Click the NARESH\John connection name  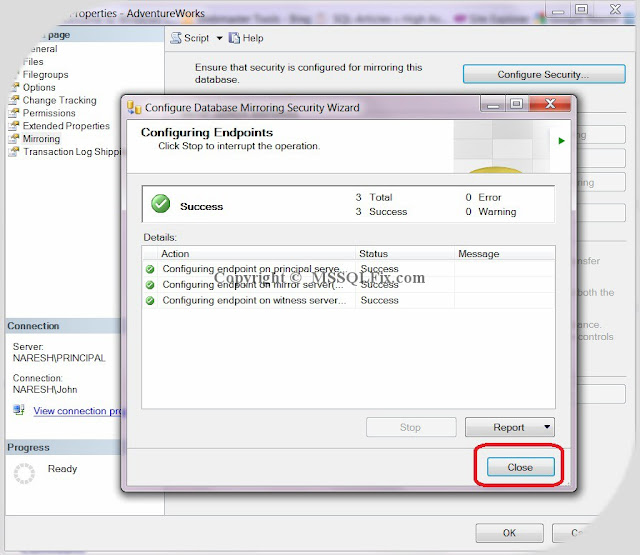[x=45, y=389]
